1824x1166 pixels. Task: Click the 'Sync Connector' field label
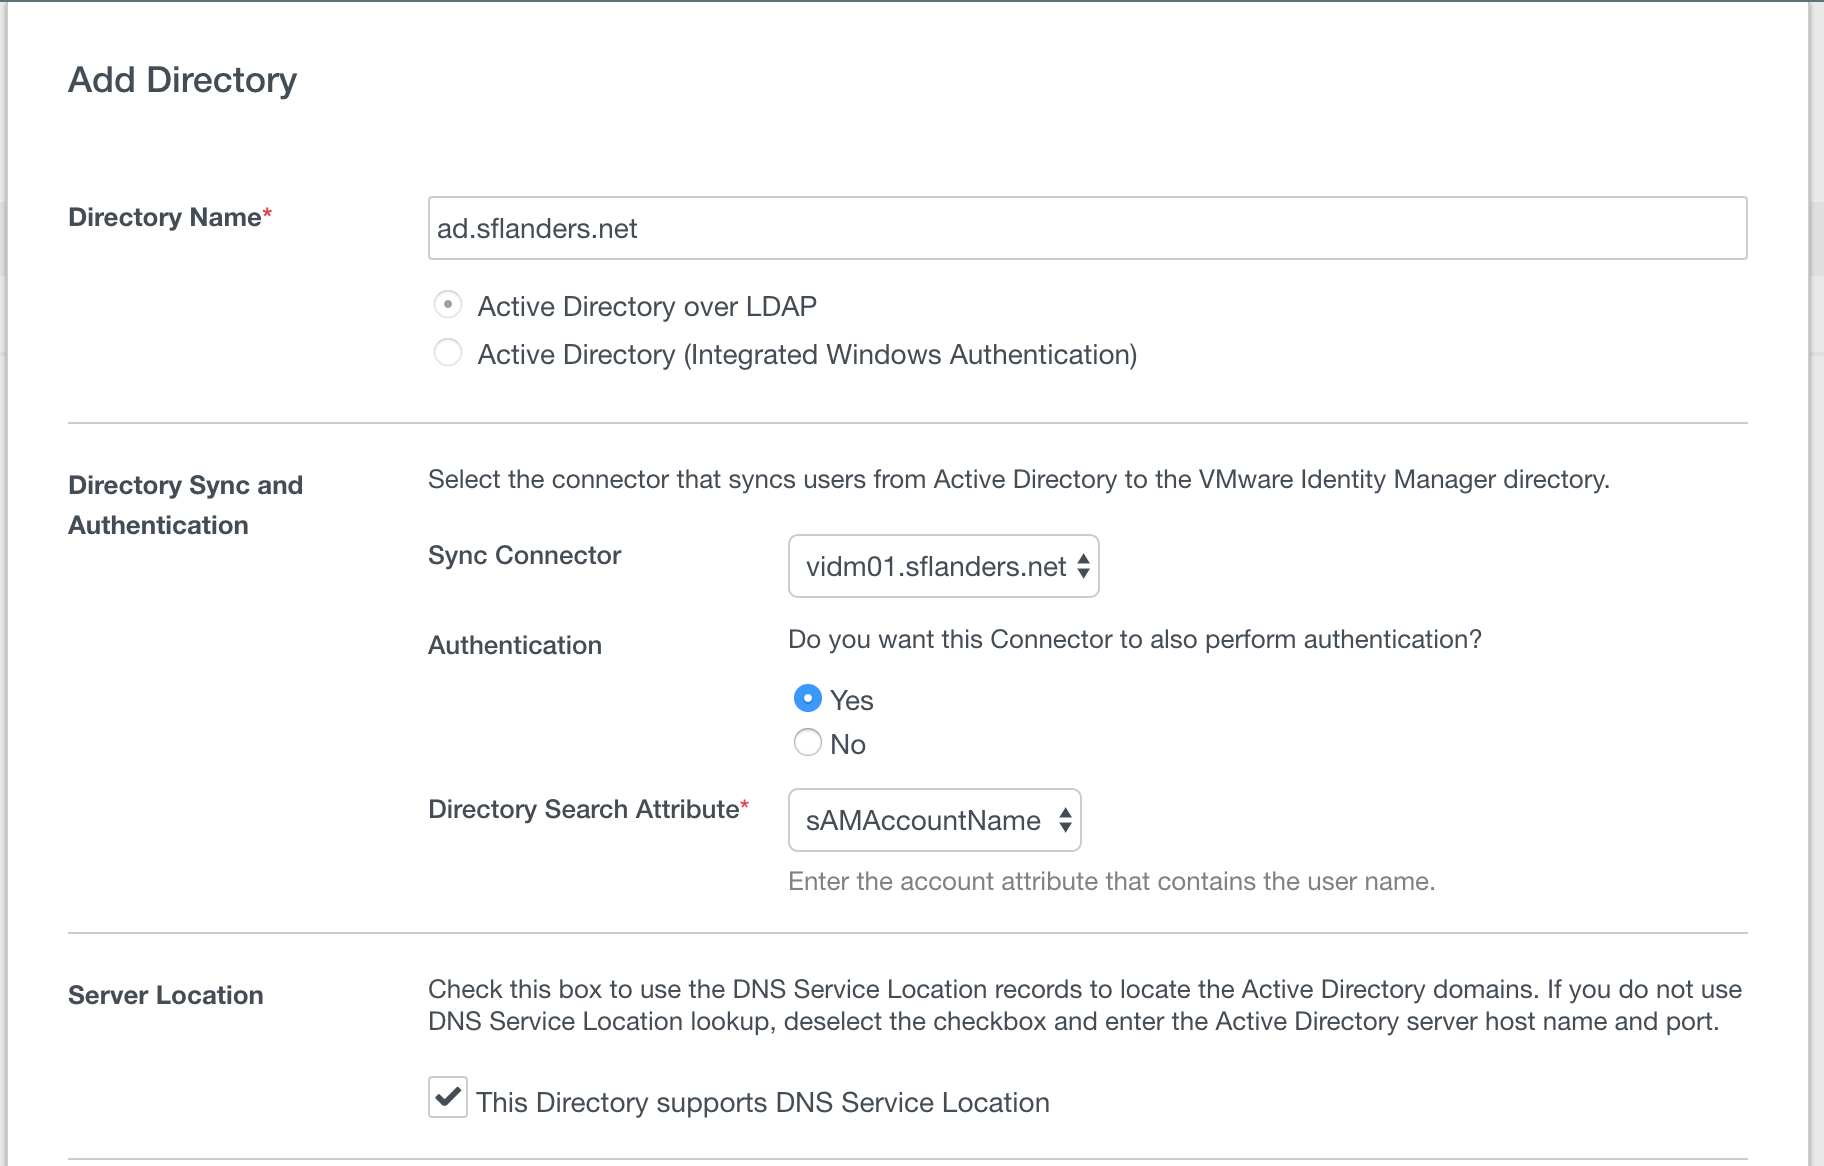tap(524, 555)
